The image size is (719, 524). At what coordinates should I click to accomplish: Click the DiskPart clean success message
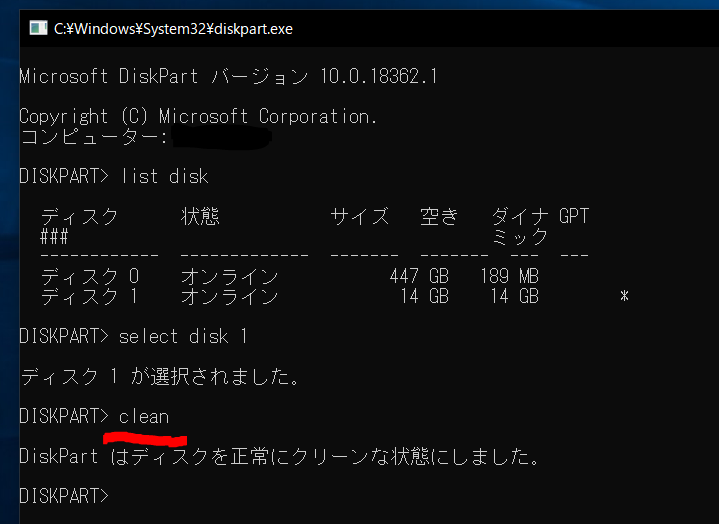click(x=280, y=457)
